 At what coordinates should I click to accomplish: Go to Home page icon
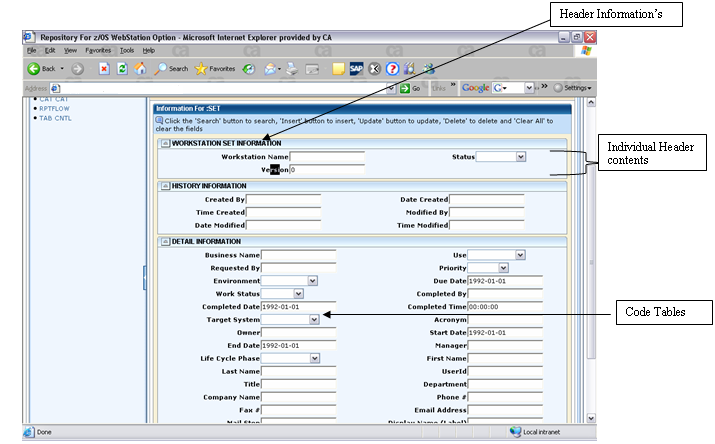click(140, 69)
